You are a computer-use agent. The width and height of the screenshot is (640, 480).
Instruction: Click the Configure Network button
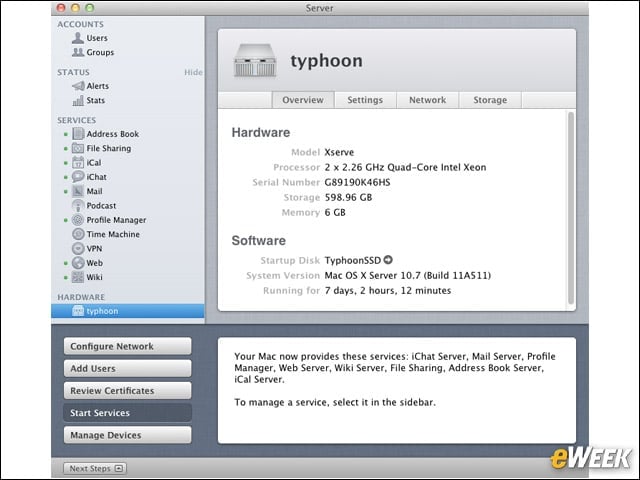(x=127, y=346)
